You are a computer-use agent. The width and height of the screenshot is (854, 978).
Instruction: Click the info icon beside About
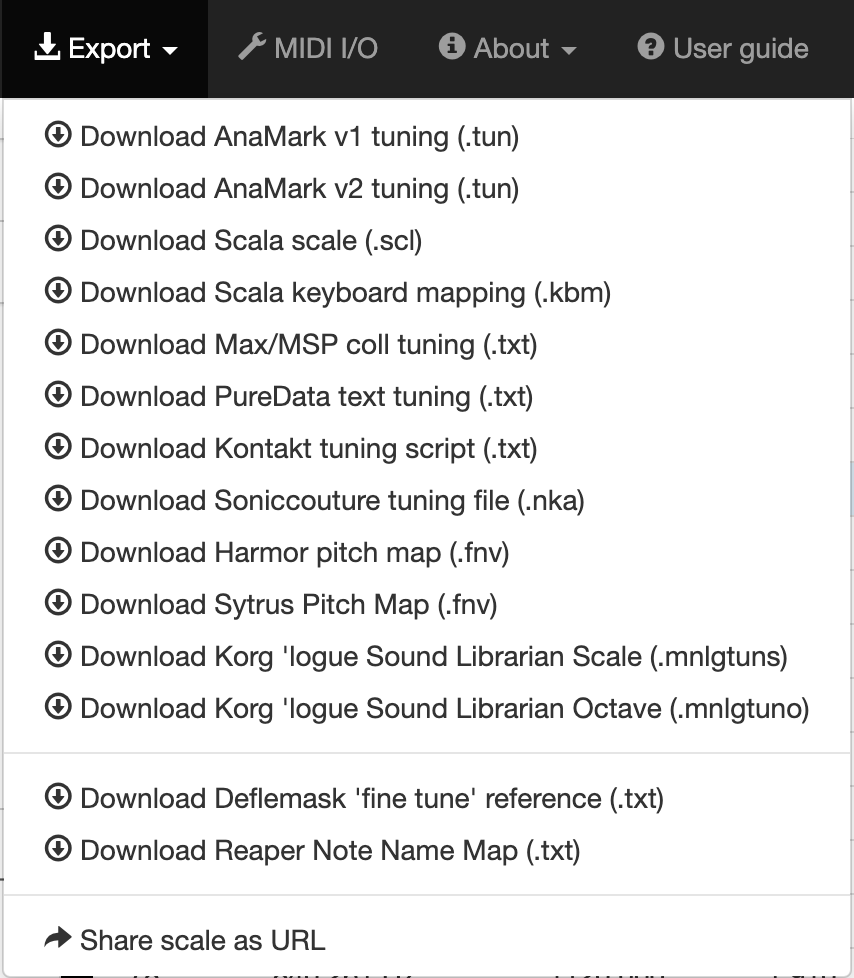[452, 47]
